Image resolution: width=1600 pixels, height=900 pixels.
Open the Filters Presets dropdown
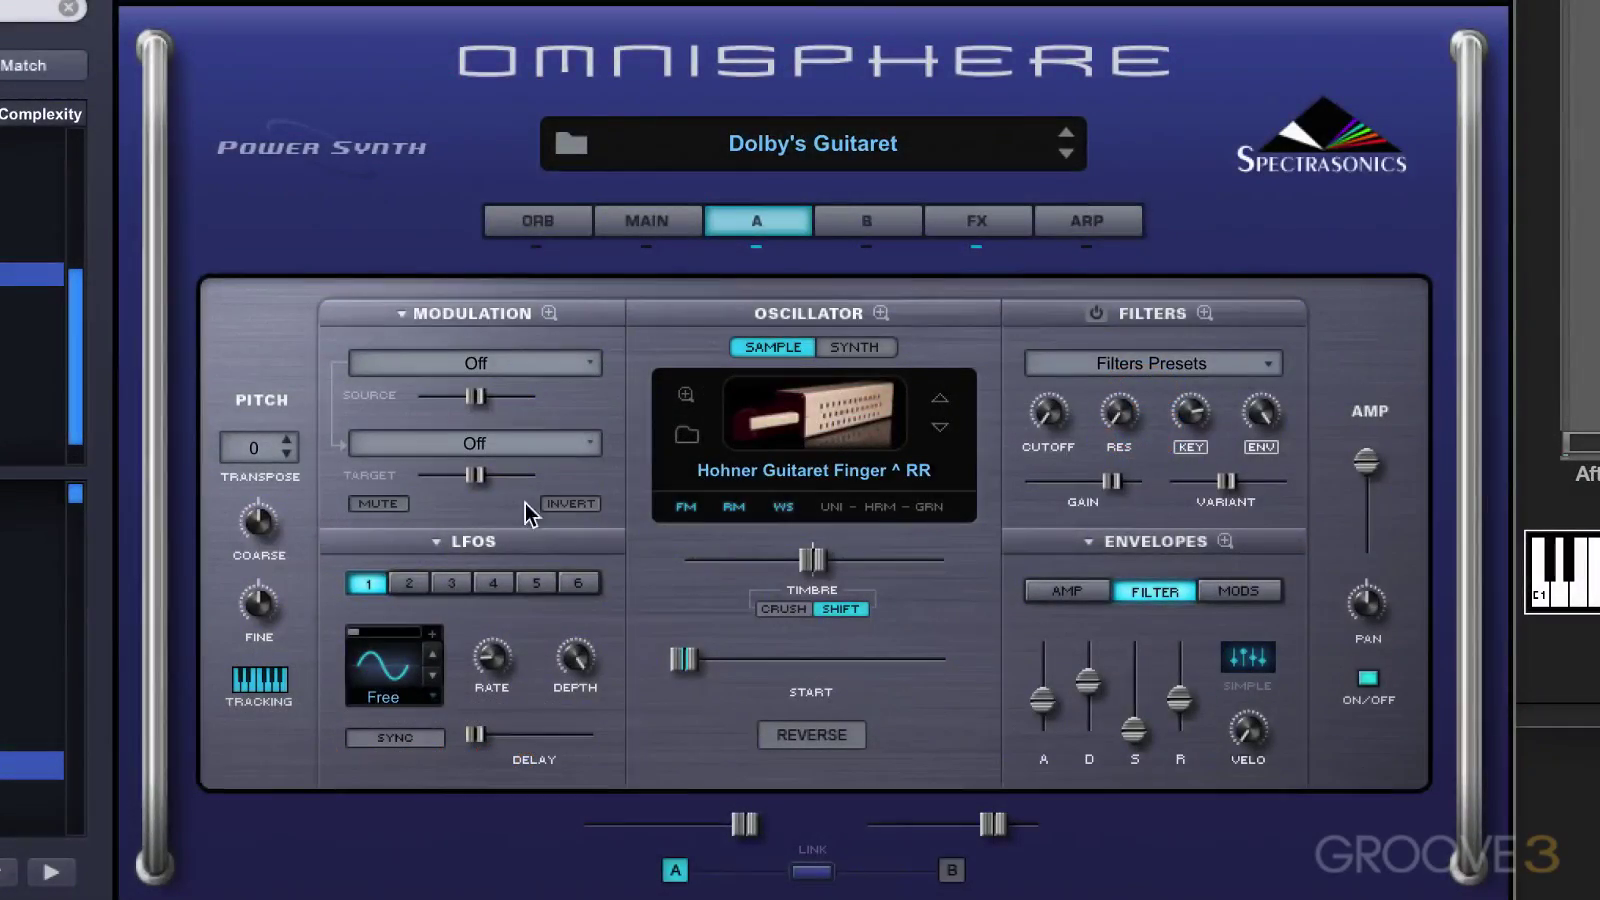1153,363
